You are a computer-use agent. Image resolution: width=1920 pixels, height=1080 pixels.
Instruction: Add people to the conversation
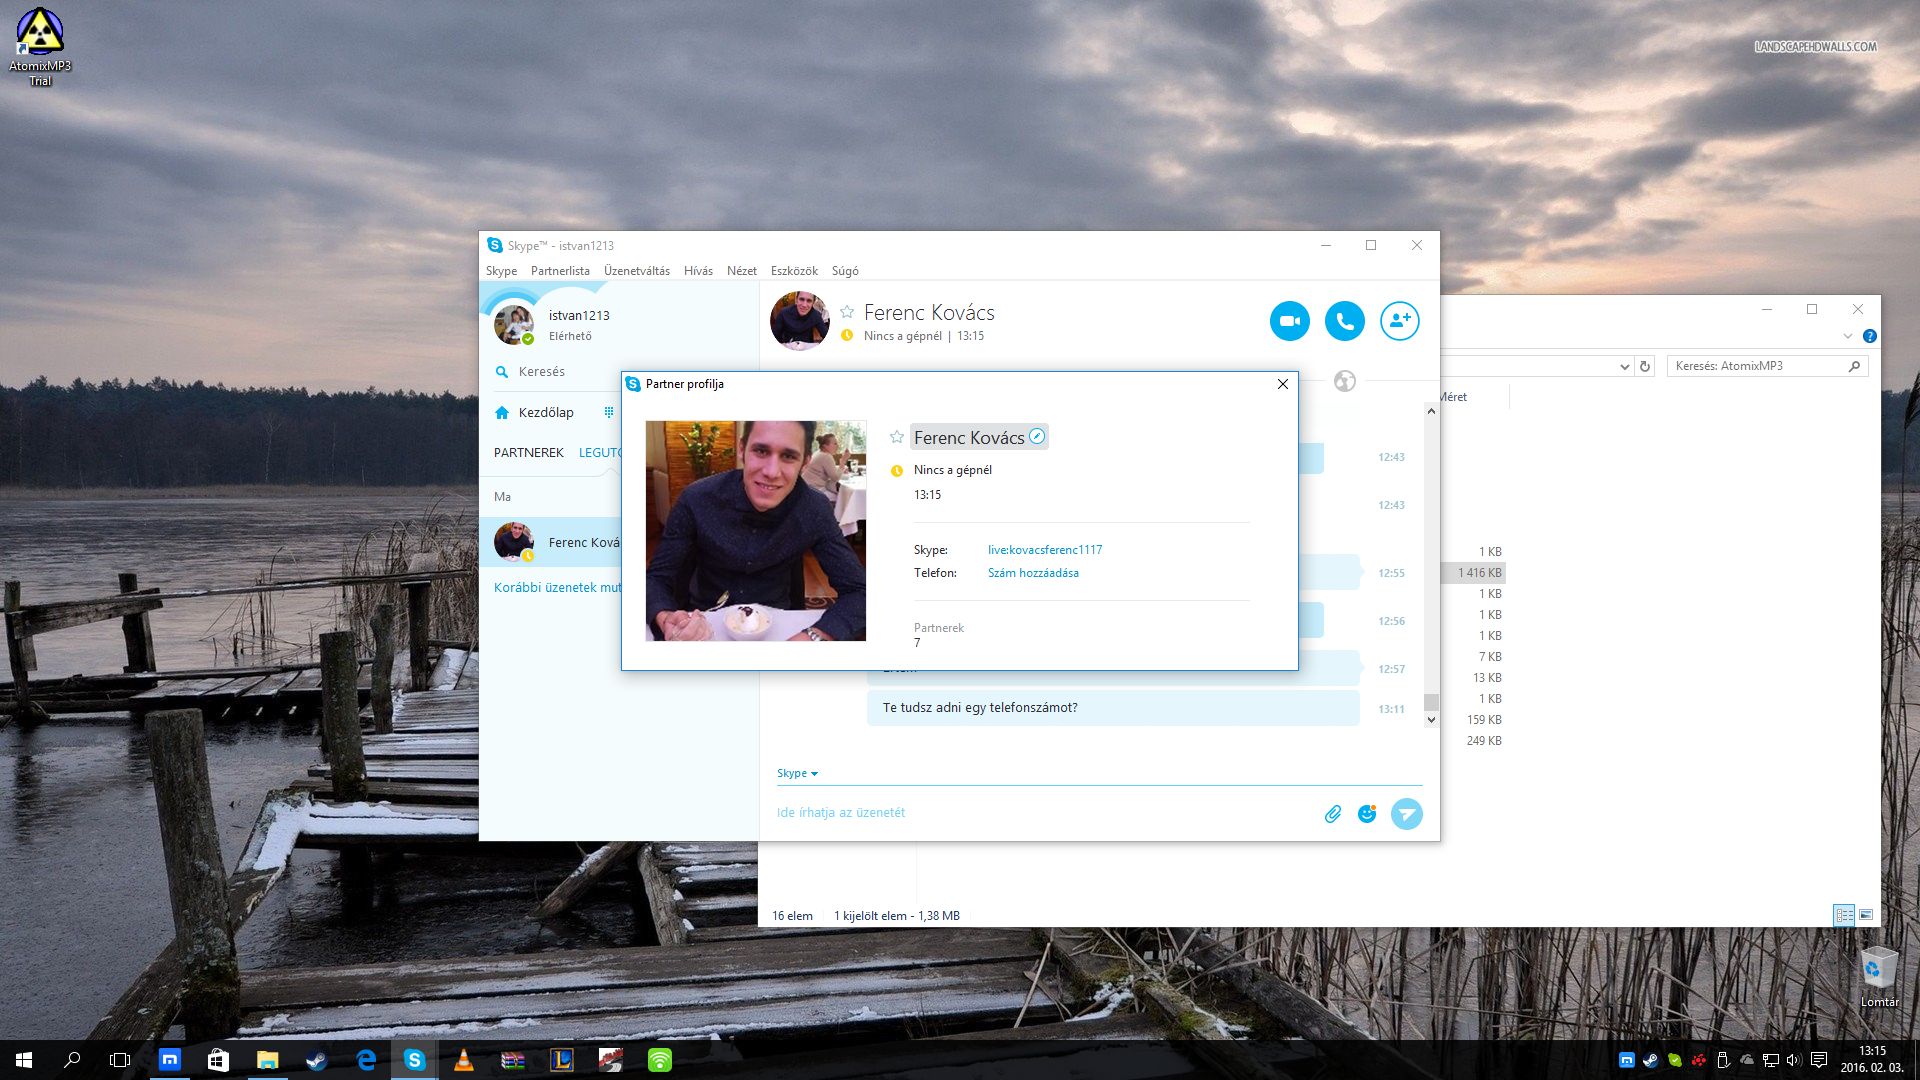click(1400, 321)
